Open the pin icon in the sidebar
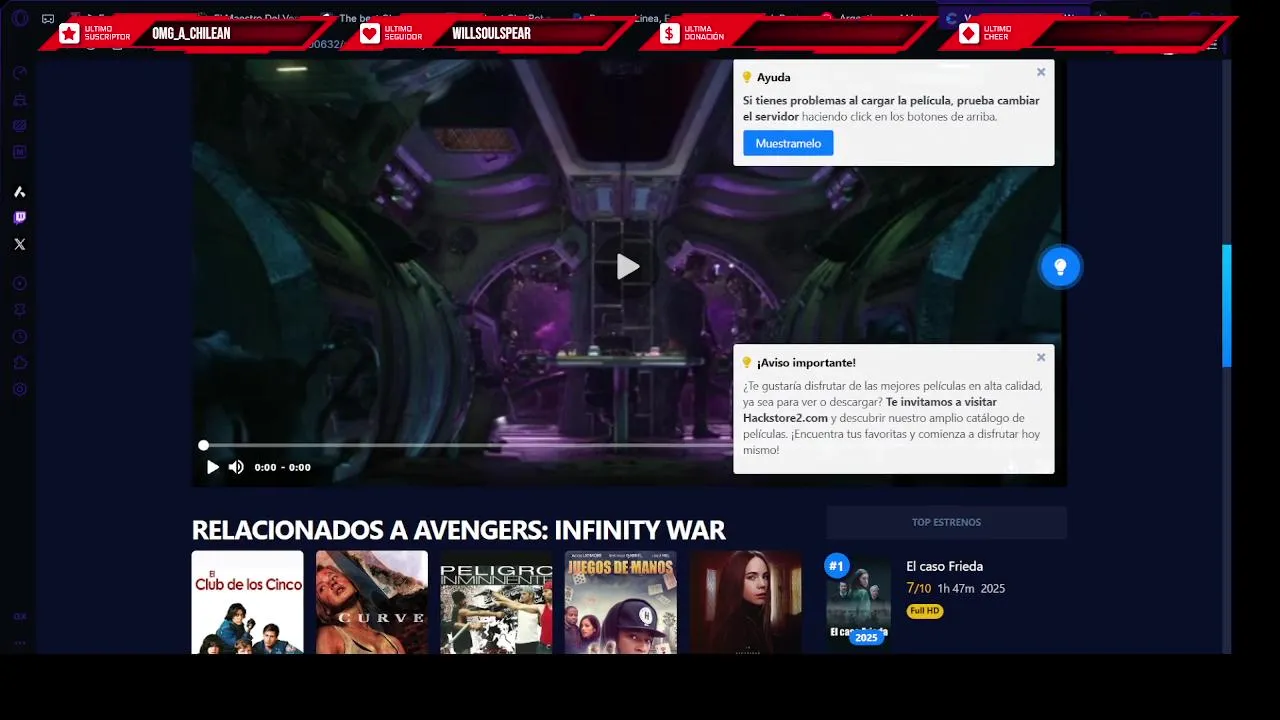 pos(19,310)
